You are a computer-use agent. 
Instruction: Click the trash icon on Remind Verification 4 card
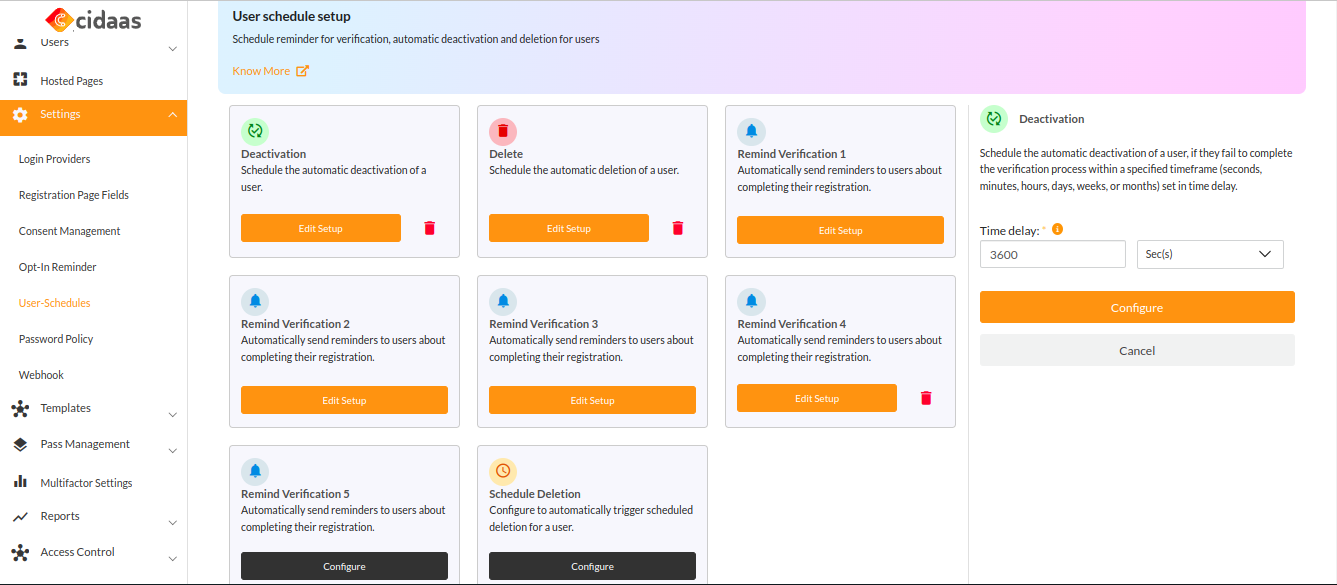pyautogui.click(x=925, y=397)
